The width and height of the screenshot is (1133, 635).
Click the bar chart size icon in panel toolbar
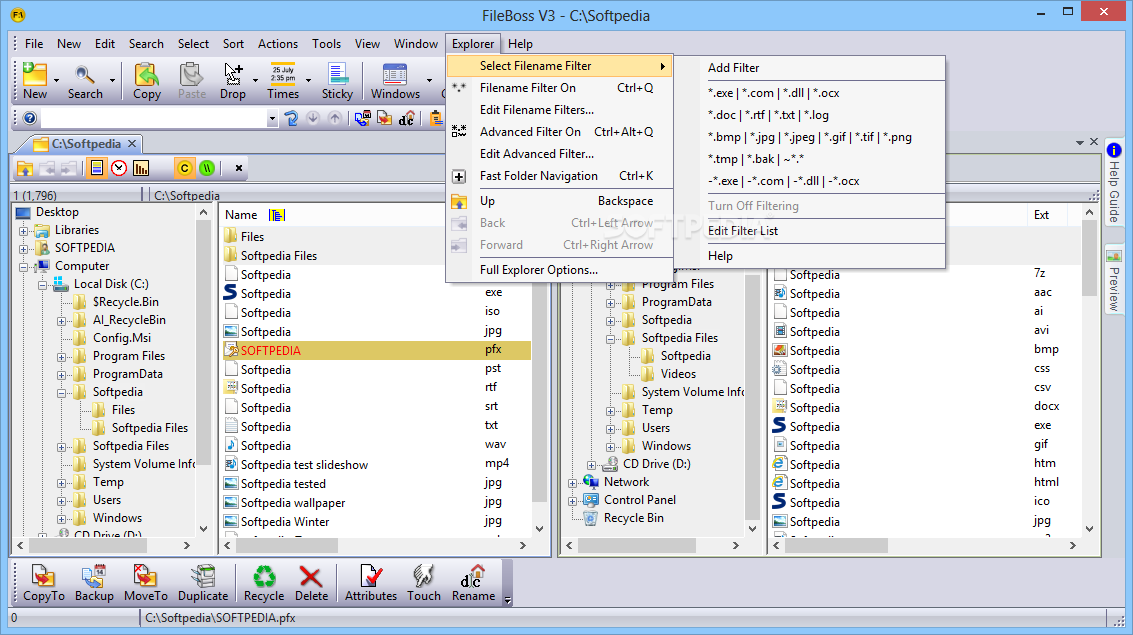click(141, 168)
